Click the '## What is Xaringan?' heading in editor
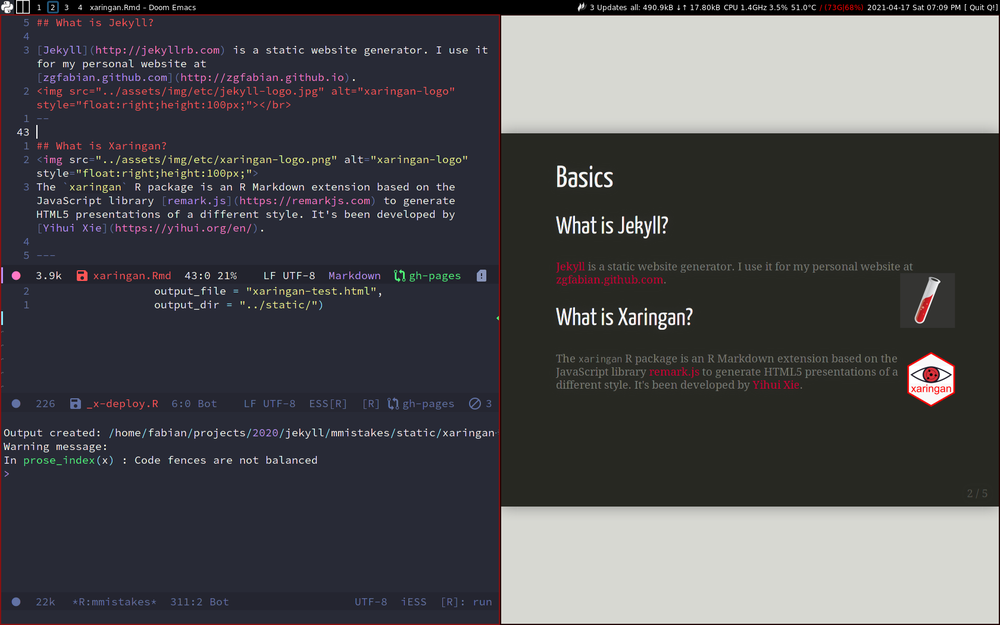This screenshot has width=1000, height=625. tap(101, 145)
